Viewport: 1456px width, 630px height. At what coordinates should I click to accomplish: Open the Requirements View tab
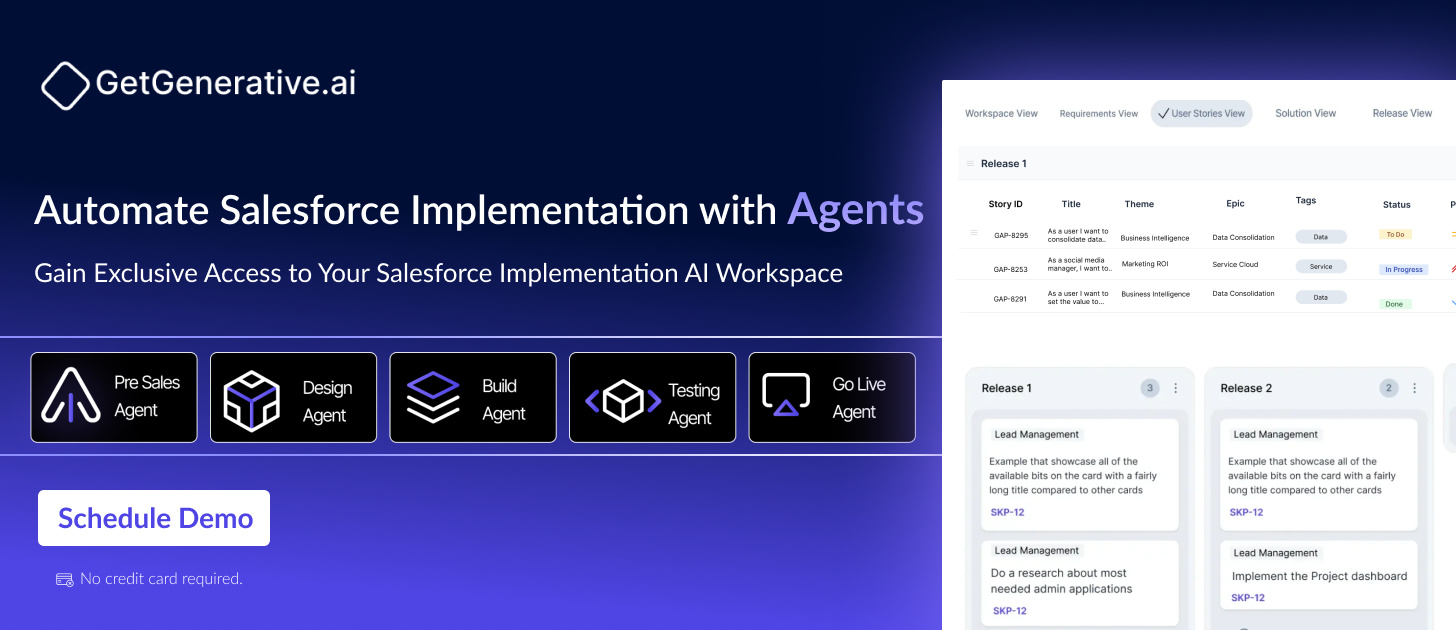[x=1098, y=114]
